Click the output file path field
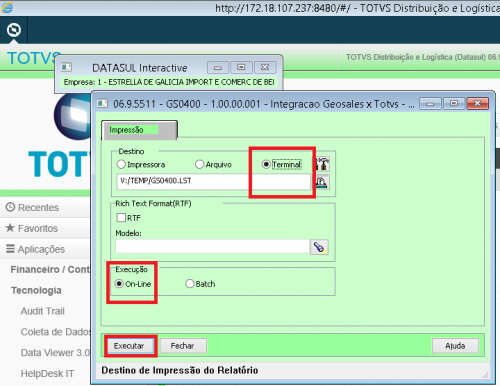The image size is (500, 386). click(213, 182)
